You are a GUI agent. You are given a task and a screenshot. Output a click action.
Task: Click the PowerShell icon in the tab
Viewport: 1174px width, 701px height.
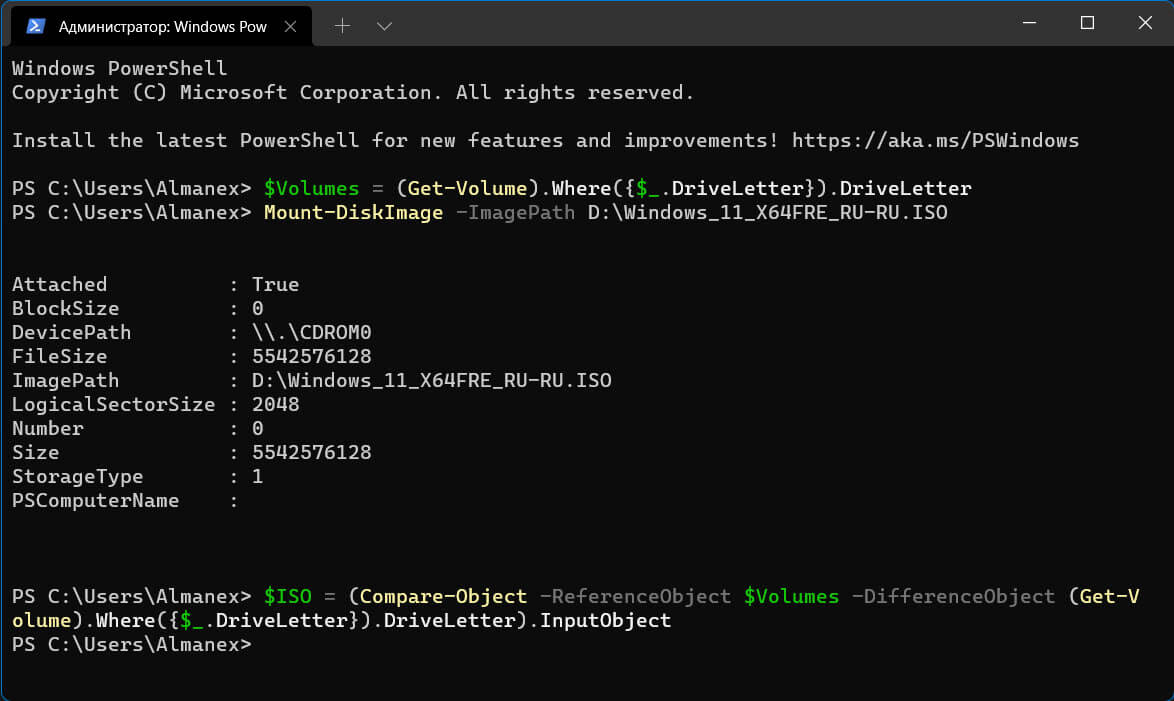click(x=35, y=26)
